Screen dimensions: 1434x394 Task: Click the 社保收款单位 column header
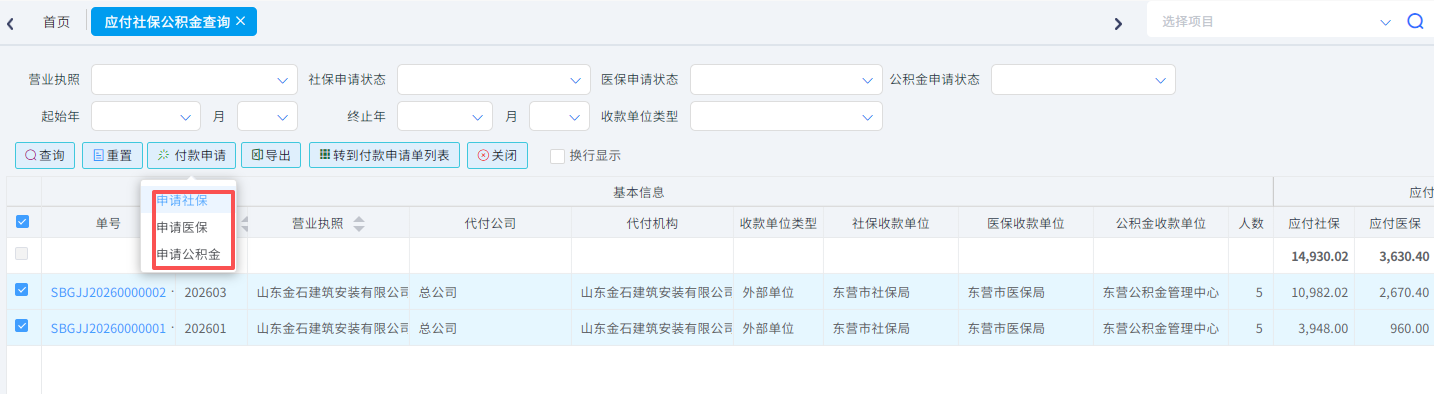tap(891, 223)
